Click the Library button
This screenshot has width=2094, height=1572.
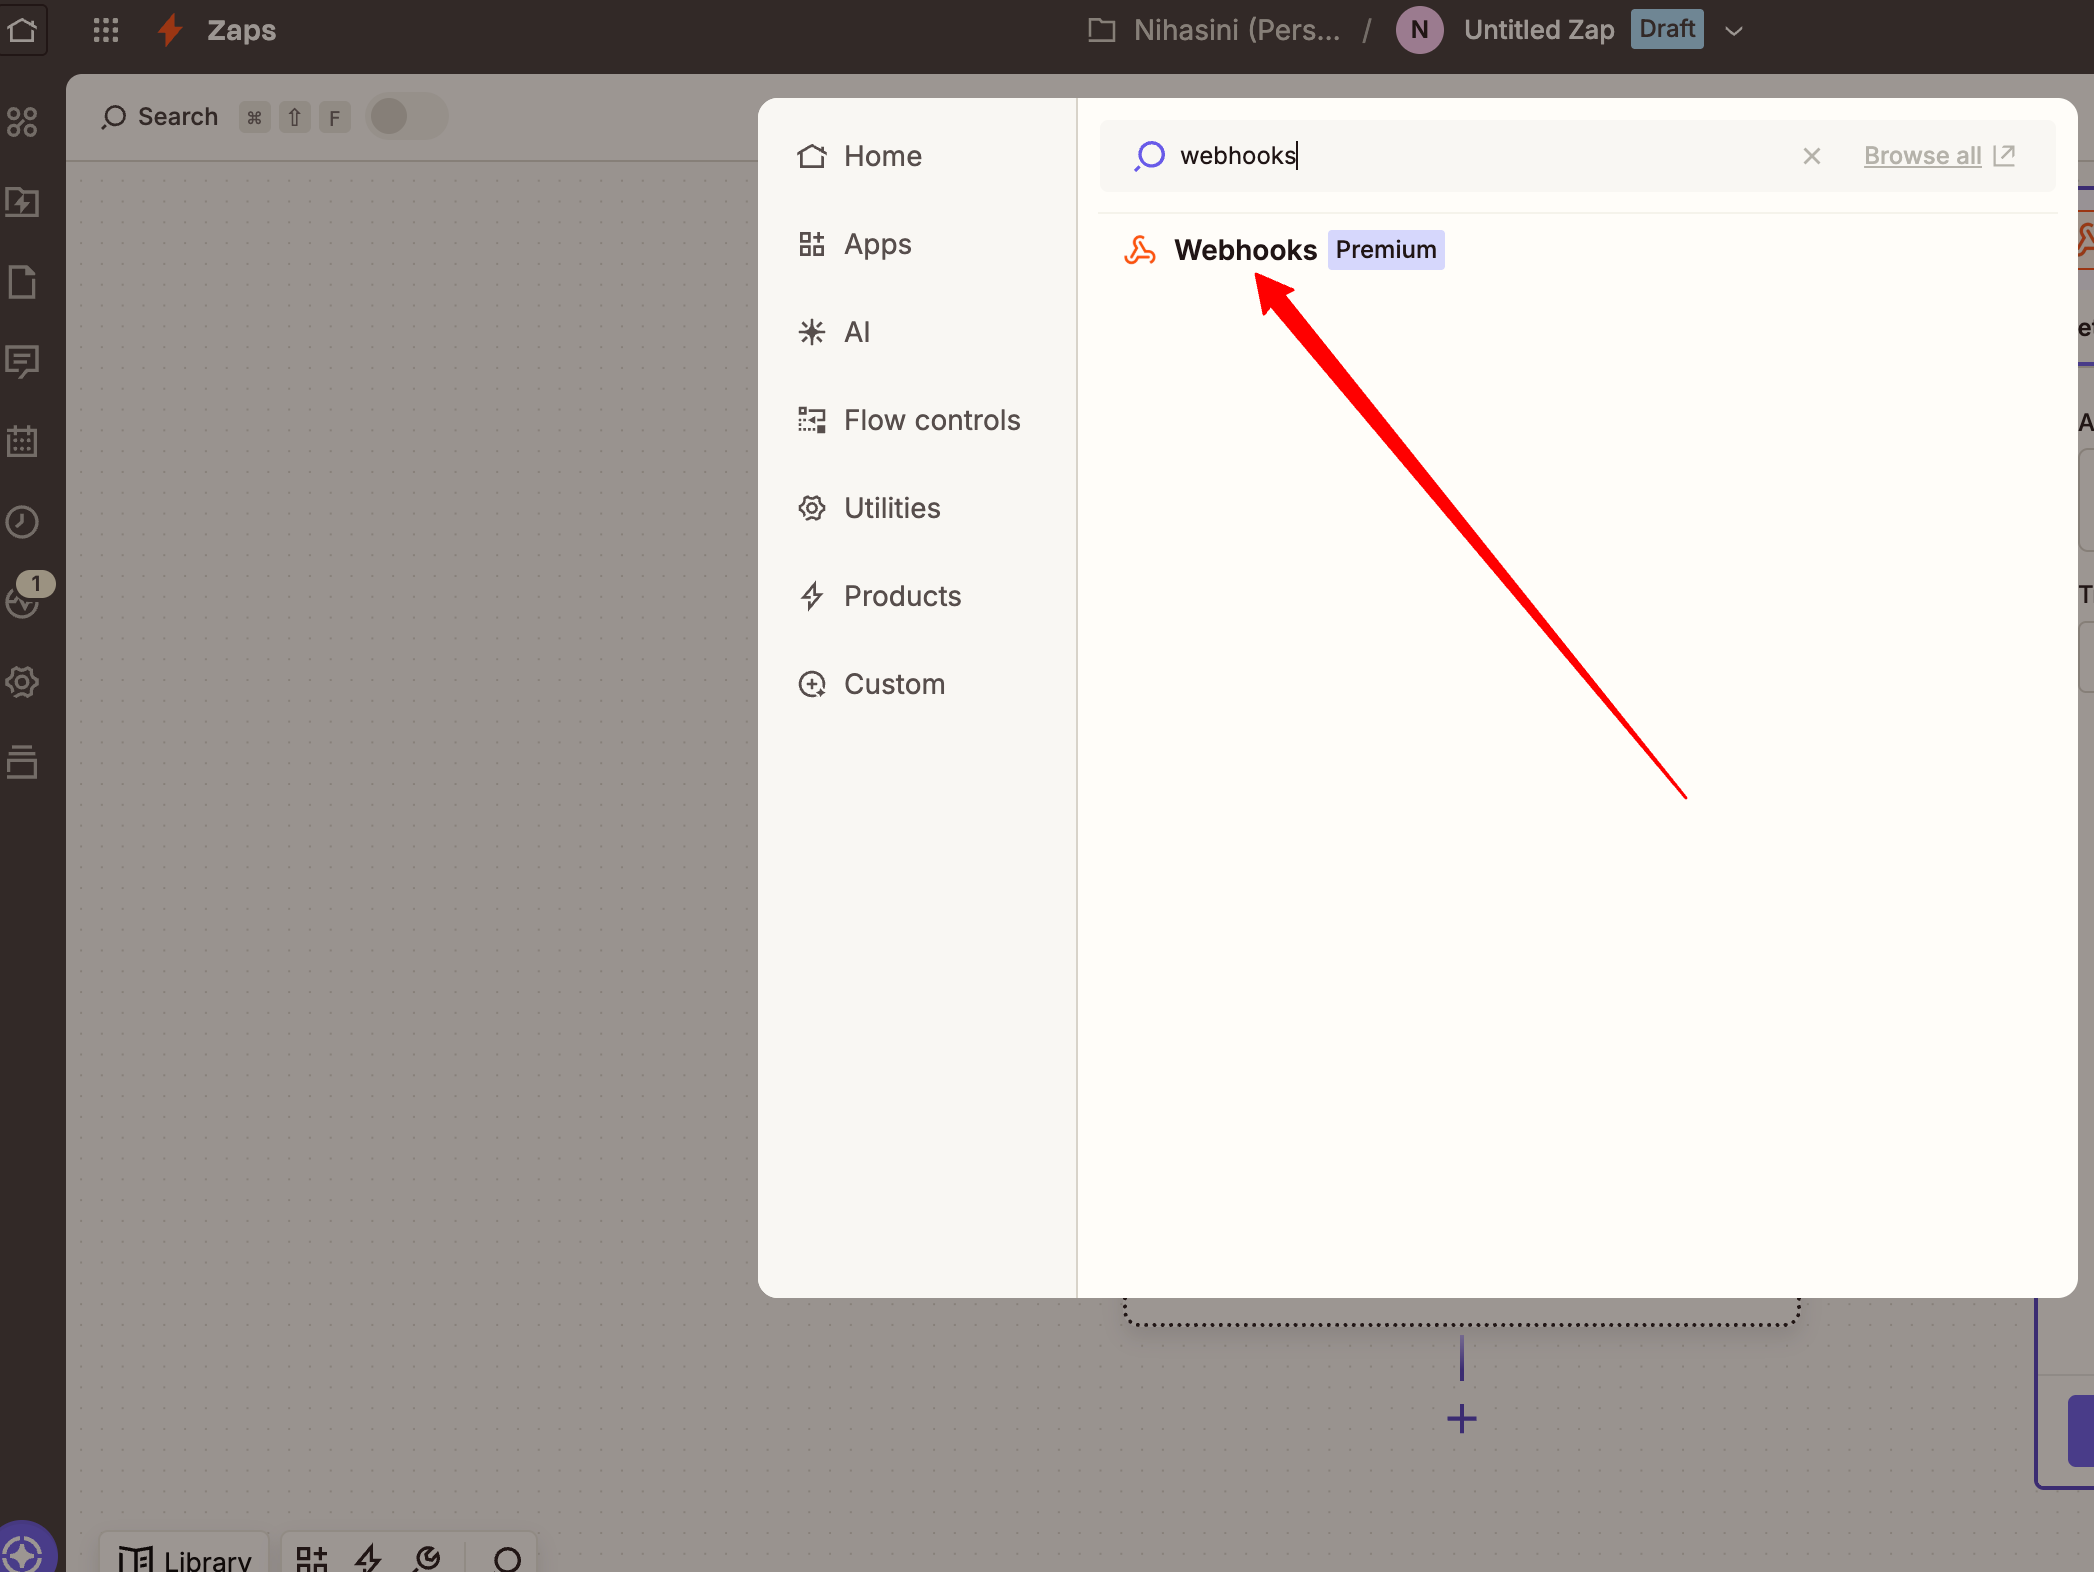(x=186, y=1556)
